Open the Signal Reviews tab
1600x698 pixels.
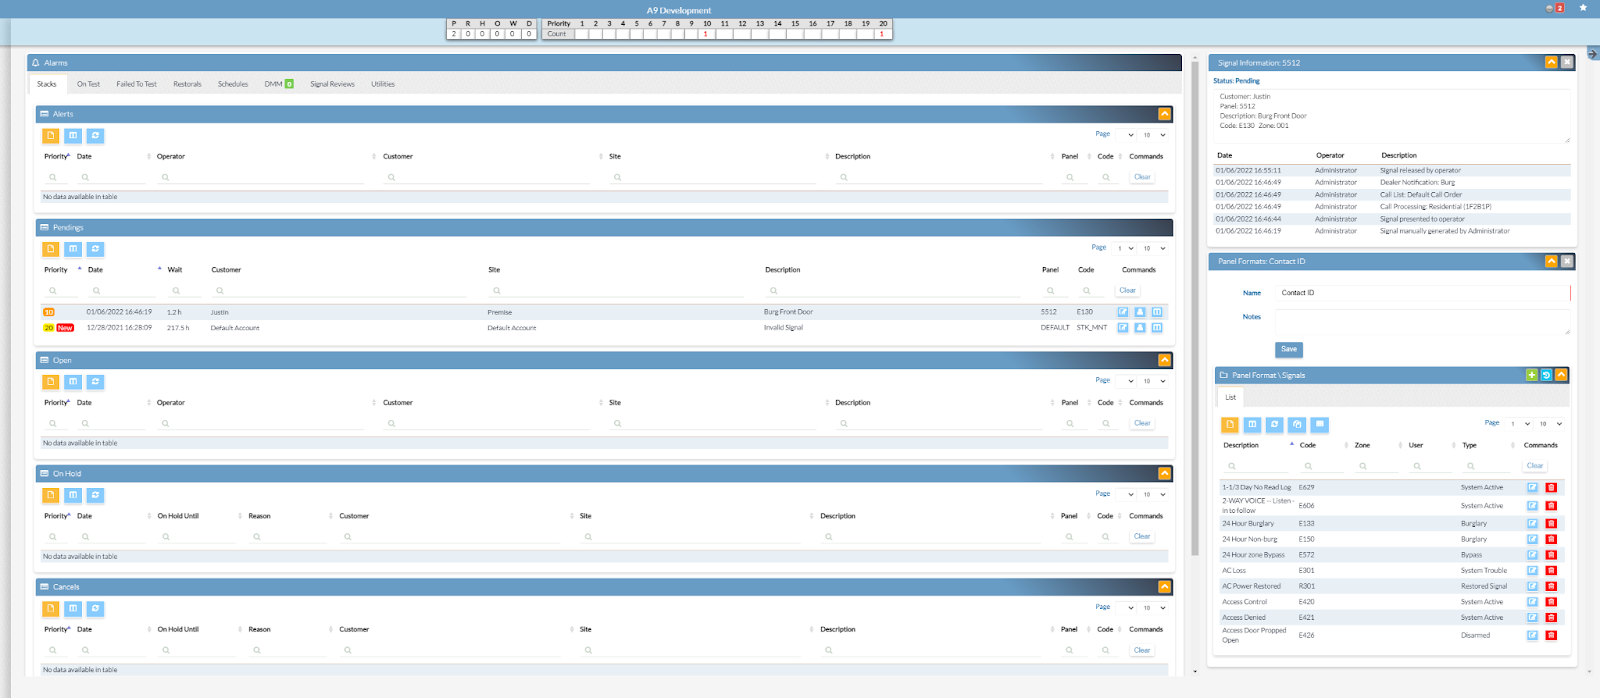(332, 84)
